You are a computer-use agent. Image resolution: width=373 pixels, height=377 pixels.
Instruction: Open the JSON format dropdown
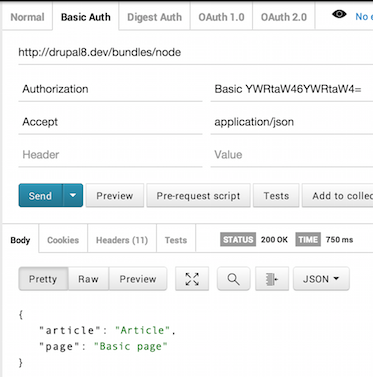pyautogui.click(x=321, y=279)
